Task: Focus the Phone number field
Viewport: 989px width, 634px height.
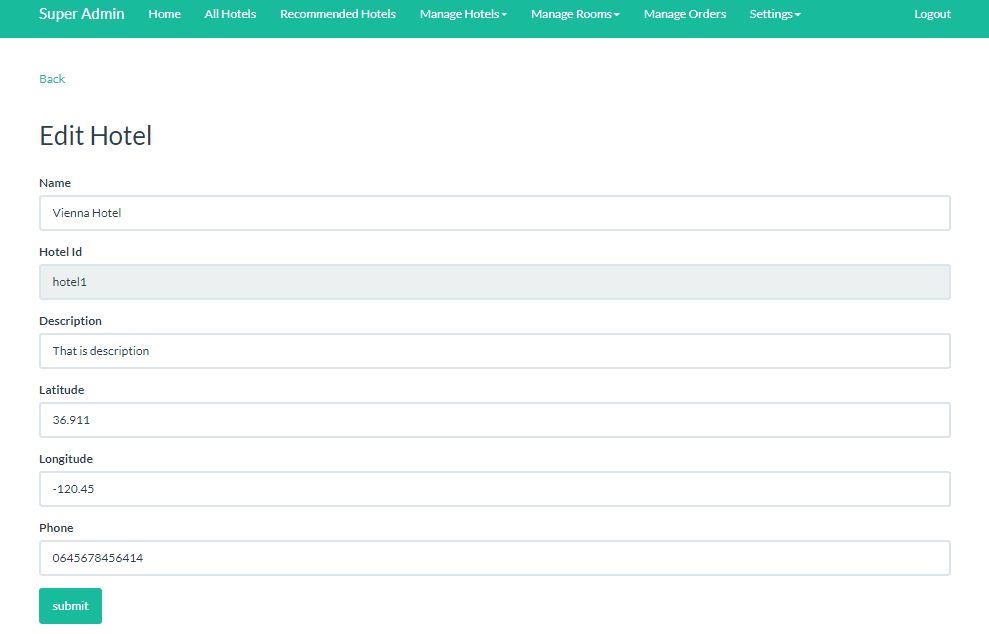Action: coord(494,558)
